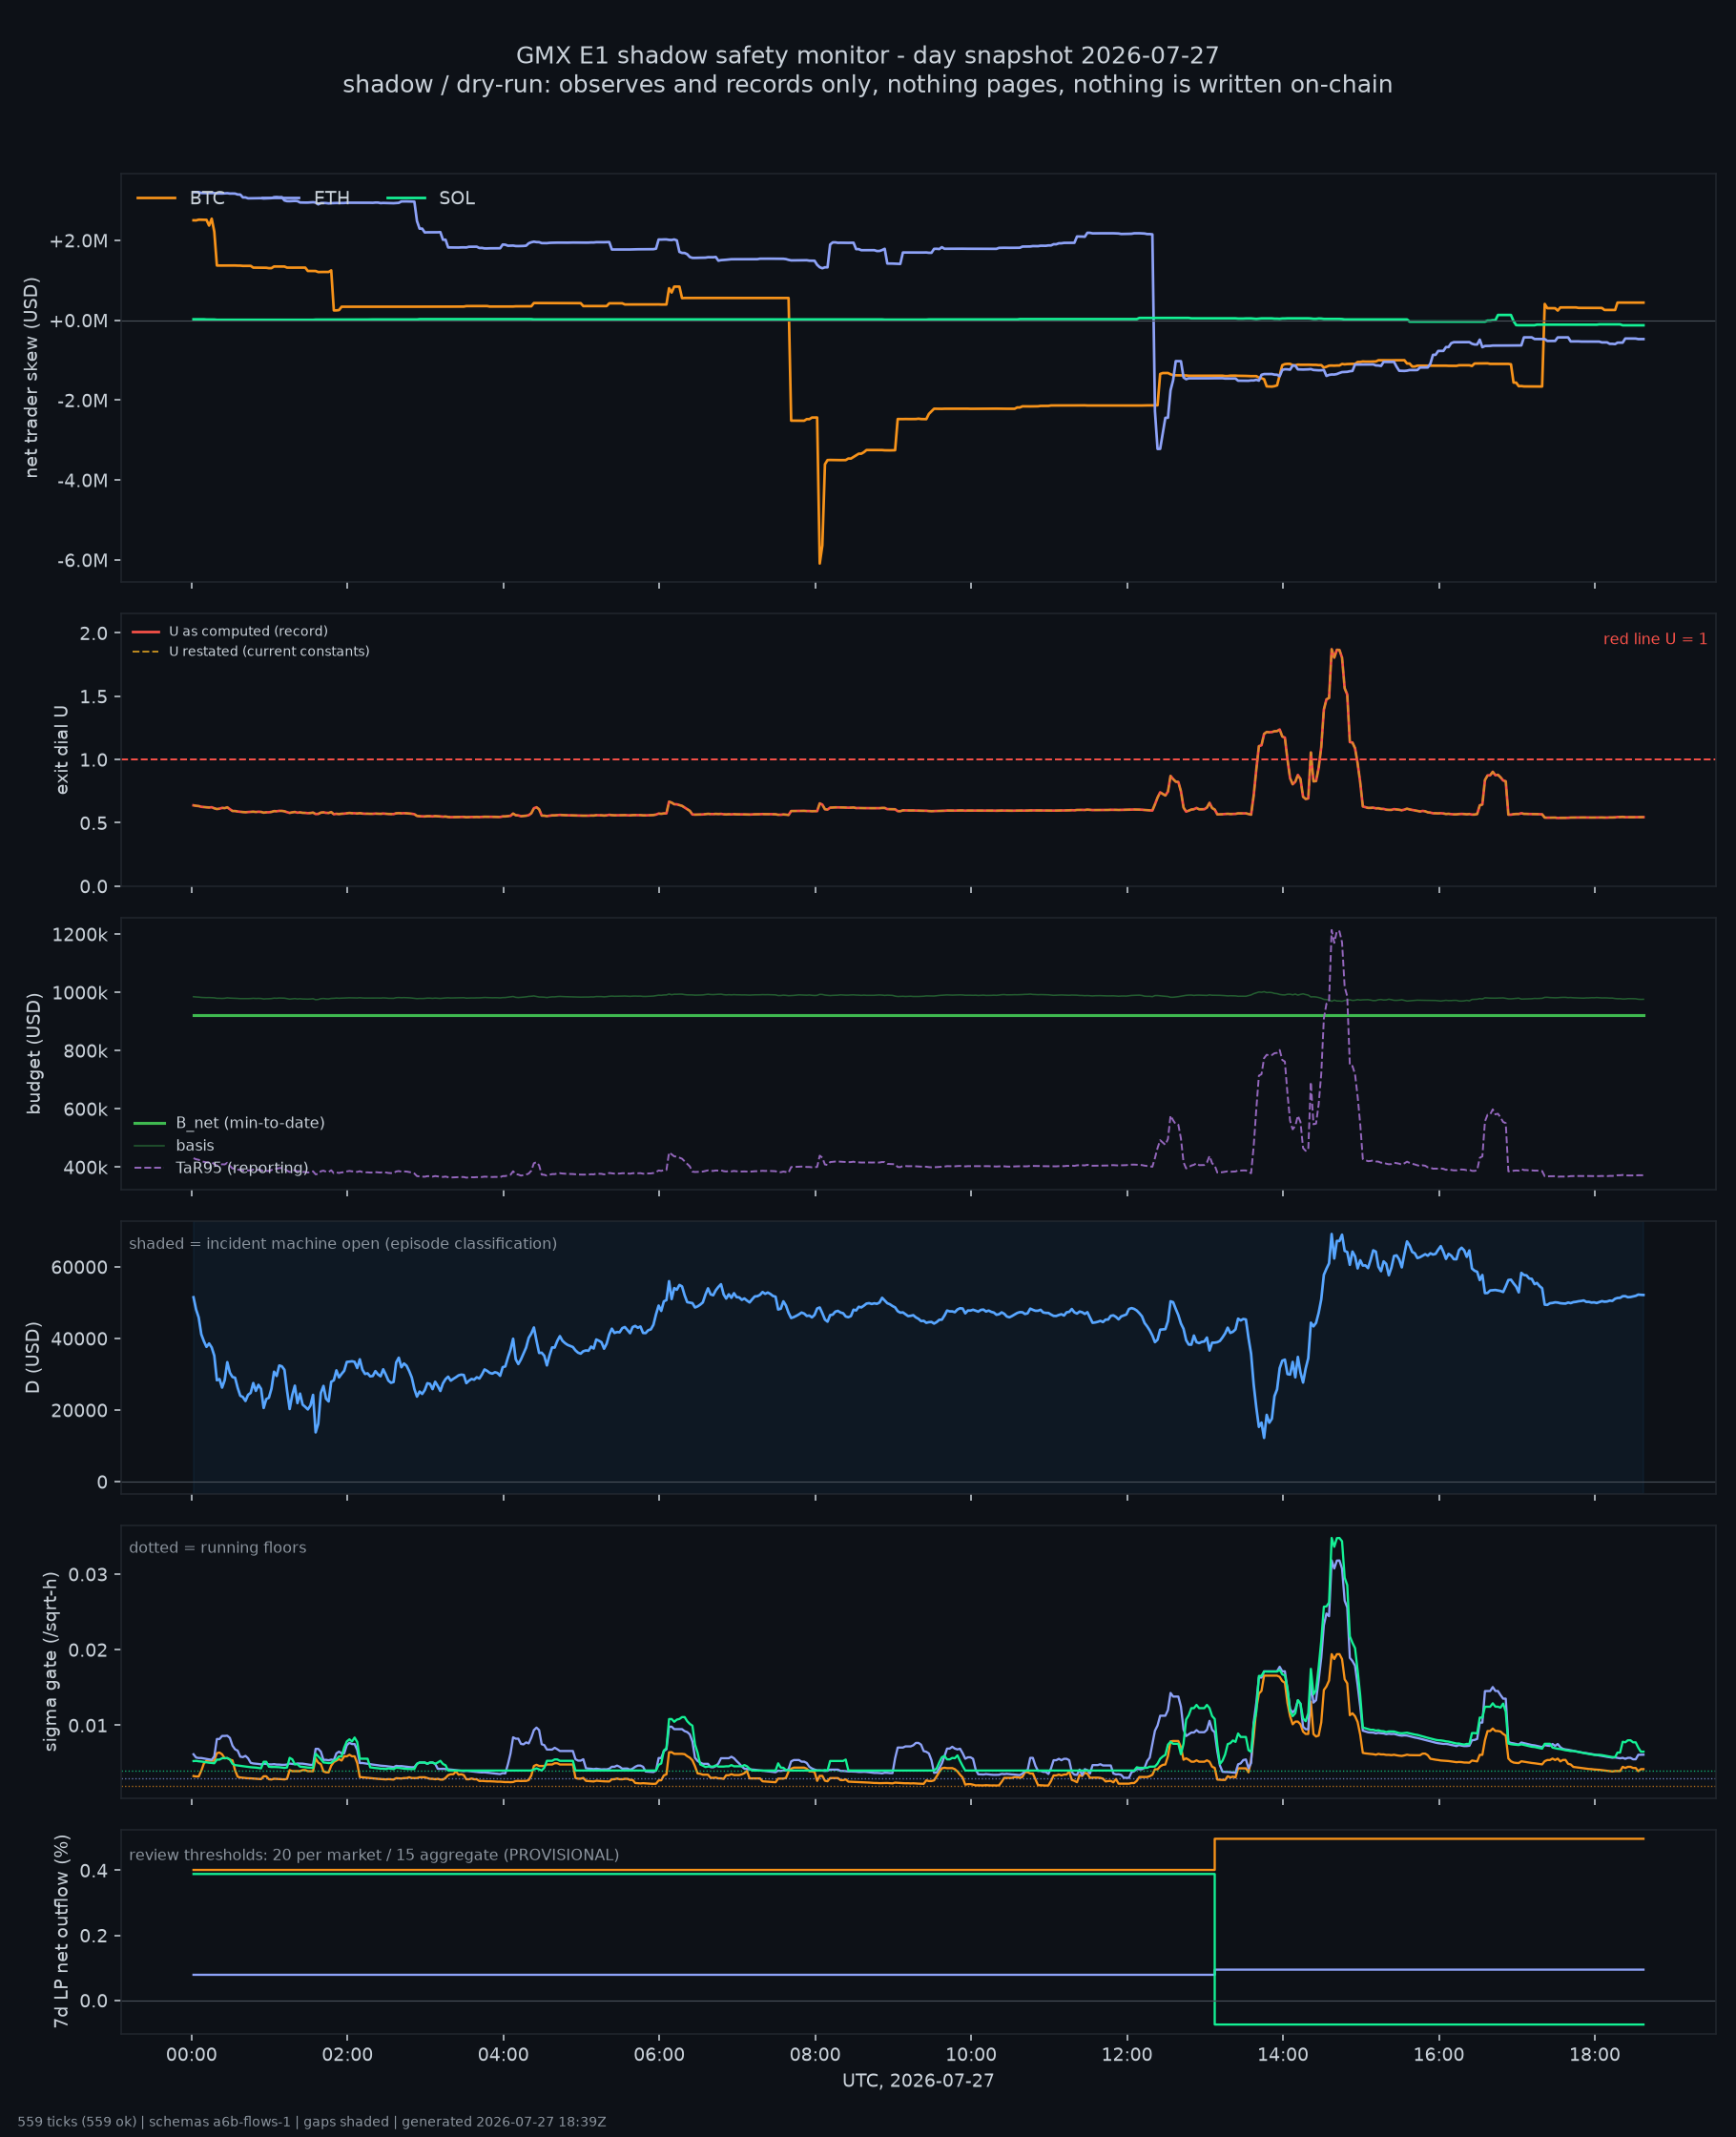Select the '20000' tick on the D axis
This screenshot has height=2137, width=1736.
coord(80,1410)
